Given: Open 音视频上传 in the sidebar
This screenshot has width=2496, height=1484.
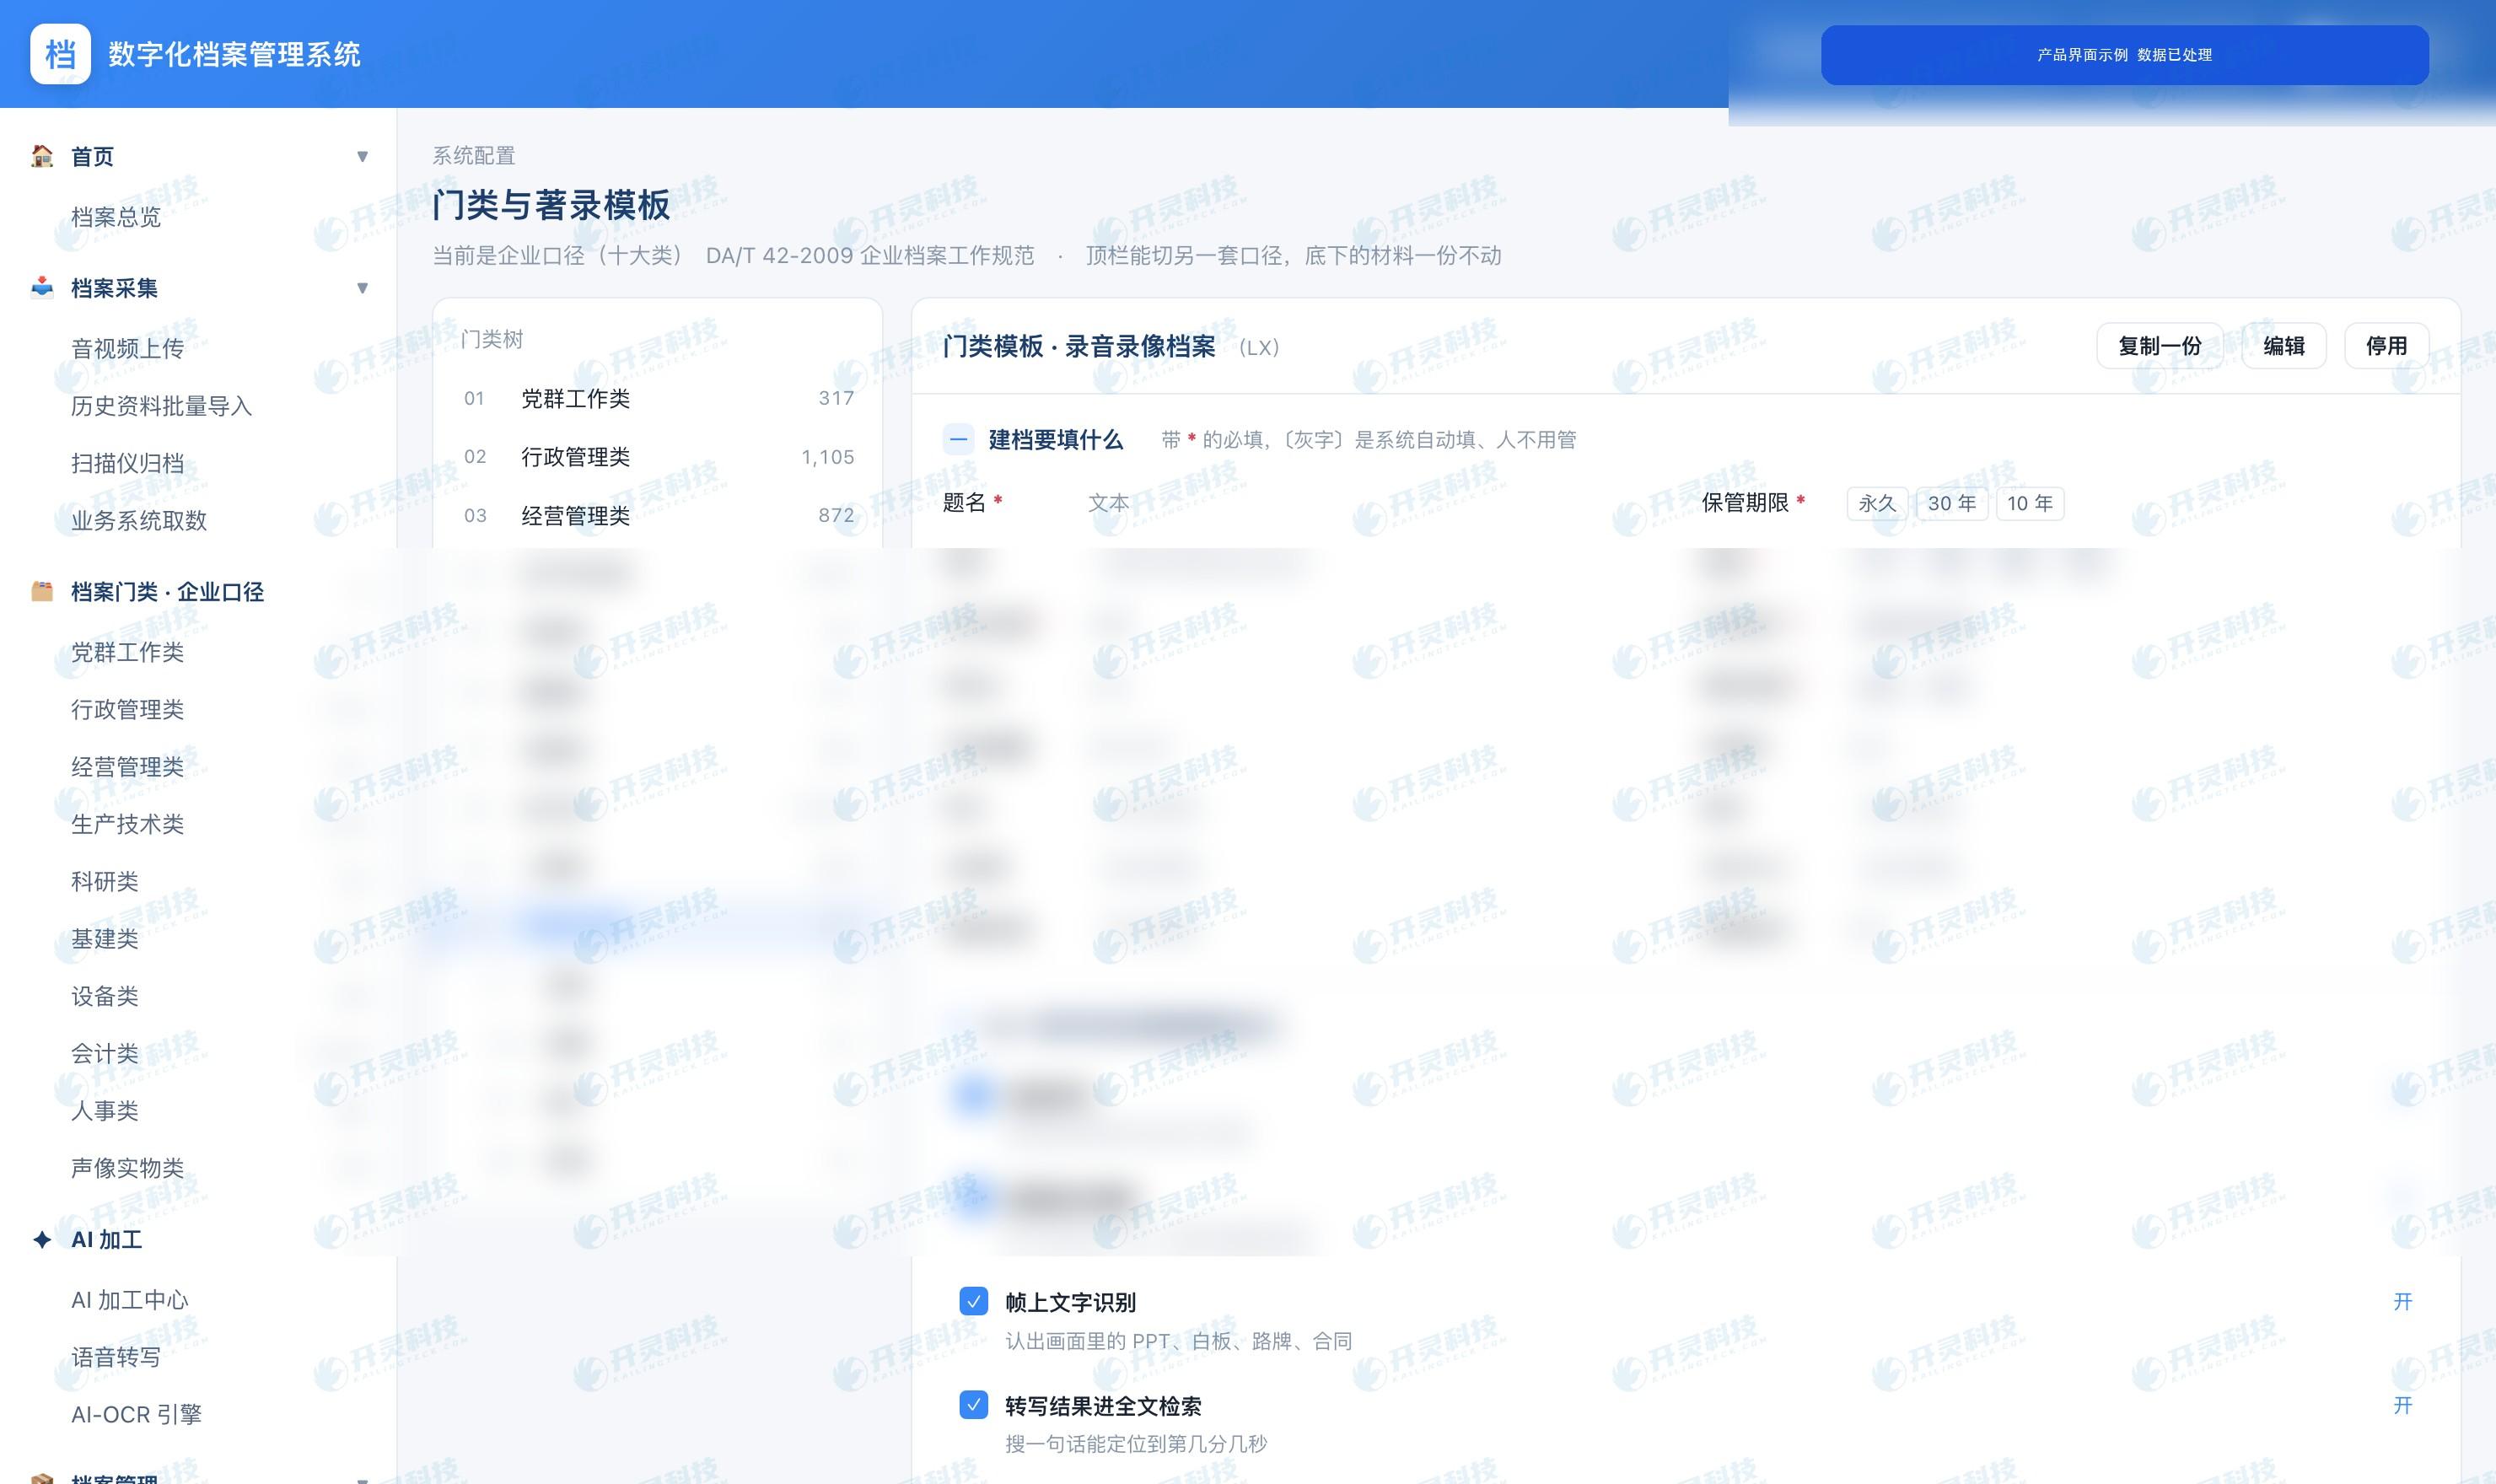Looking at the screenshot, I should point(127,348).
